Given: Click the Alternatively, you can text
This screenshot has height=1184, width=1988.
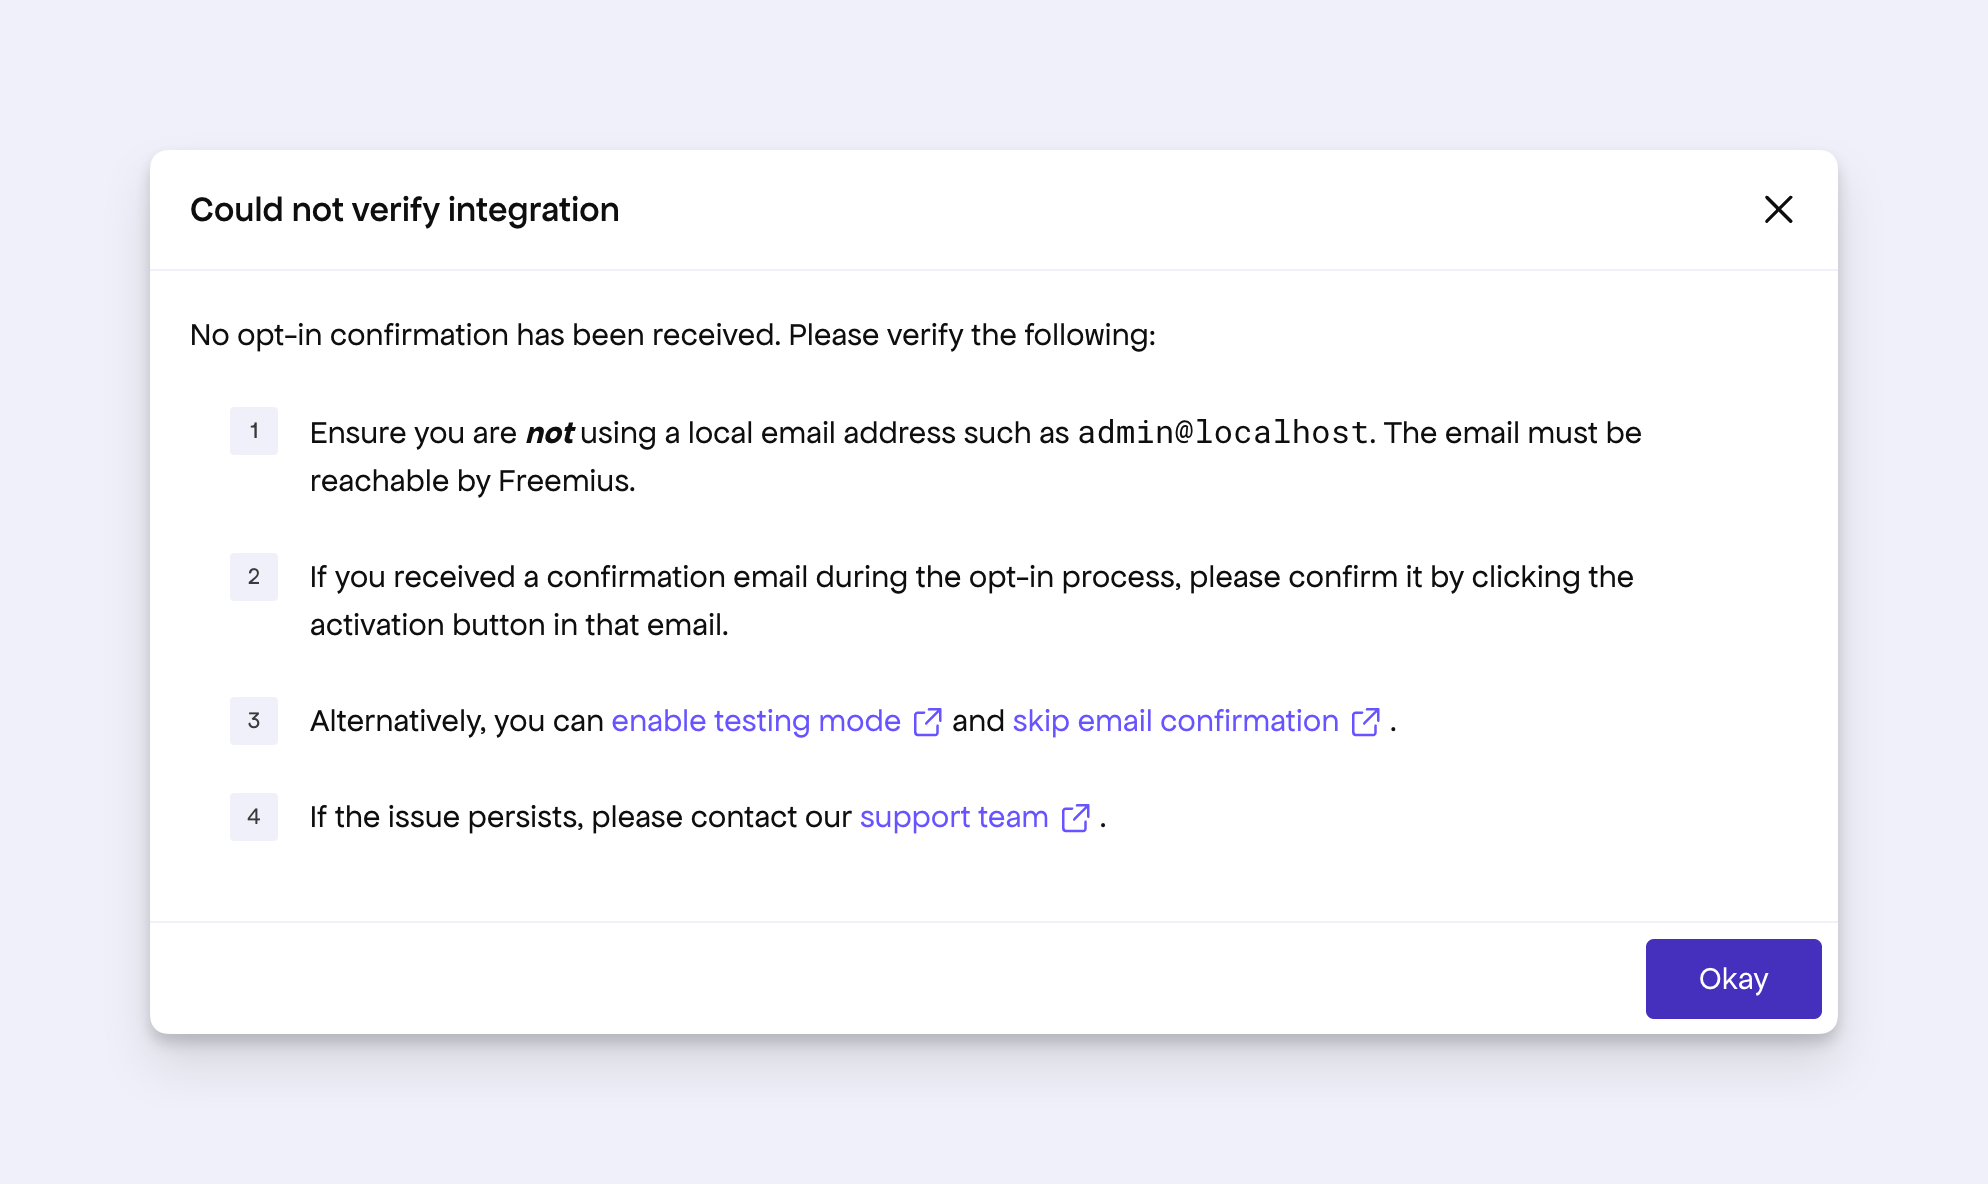Looking at the screenshot, I should [456, 721].
